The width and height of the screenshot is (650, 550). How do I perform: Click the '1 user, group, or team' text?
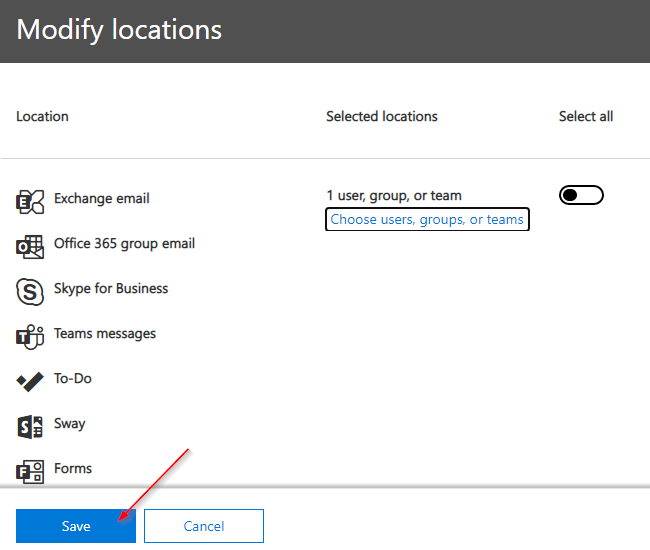394,195
